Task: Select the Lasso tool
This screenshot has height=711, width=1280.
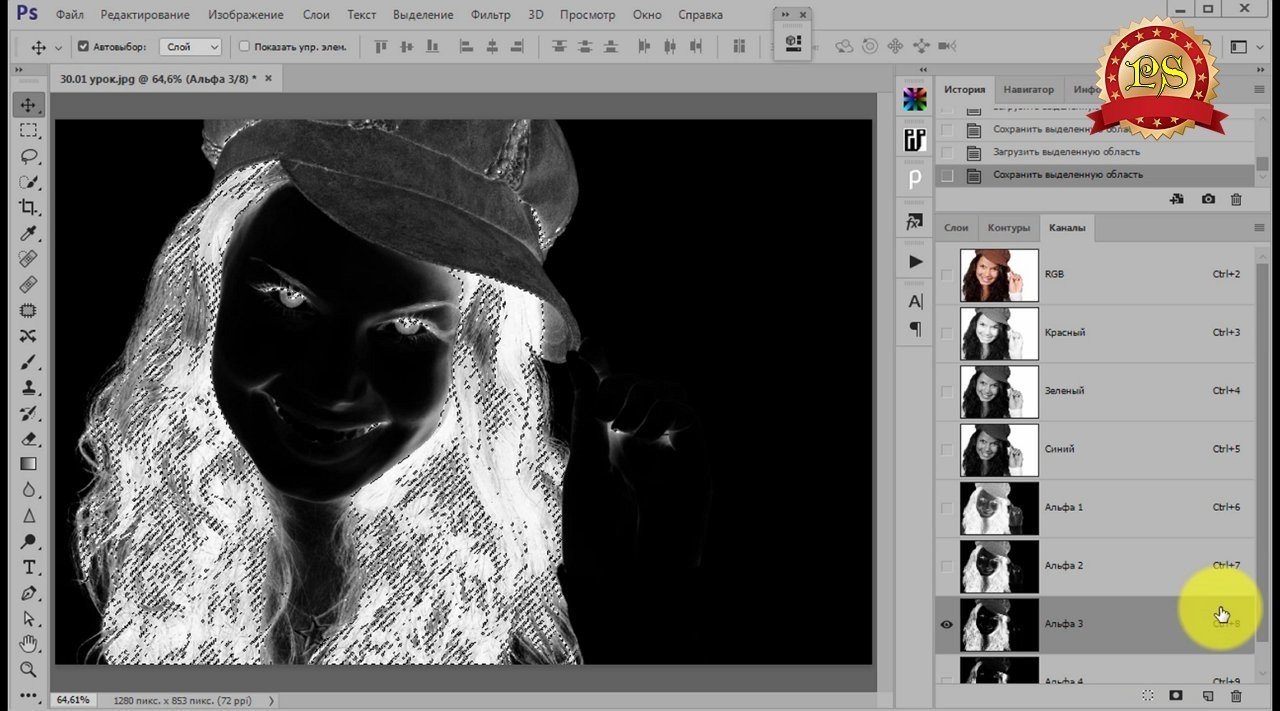Action: point(29,156)
